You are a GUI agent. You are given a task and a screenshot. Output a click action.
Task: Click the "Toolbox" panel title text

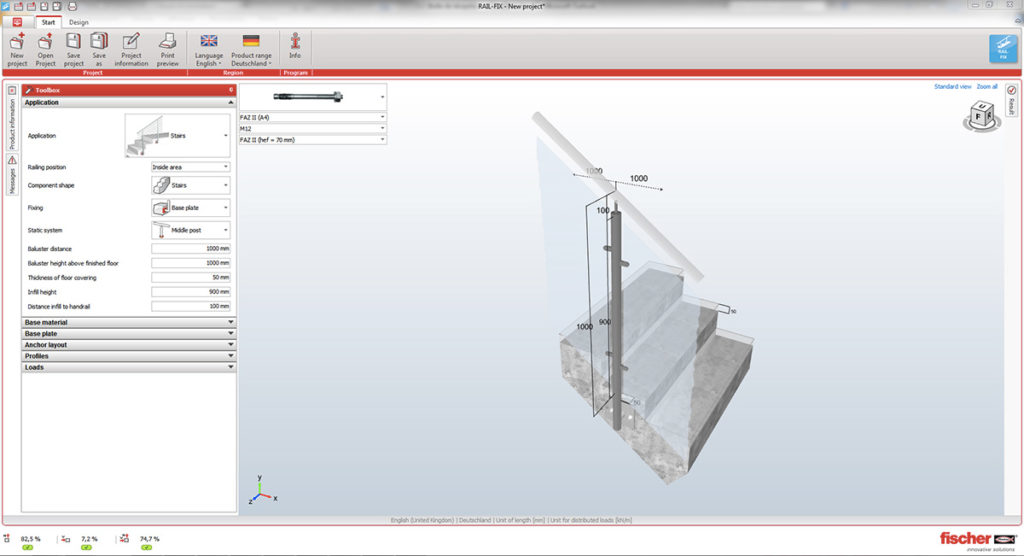48,90
